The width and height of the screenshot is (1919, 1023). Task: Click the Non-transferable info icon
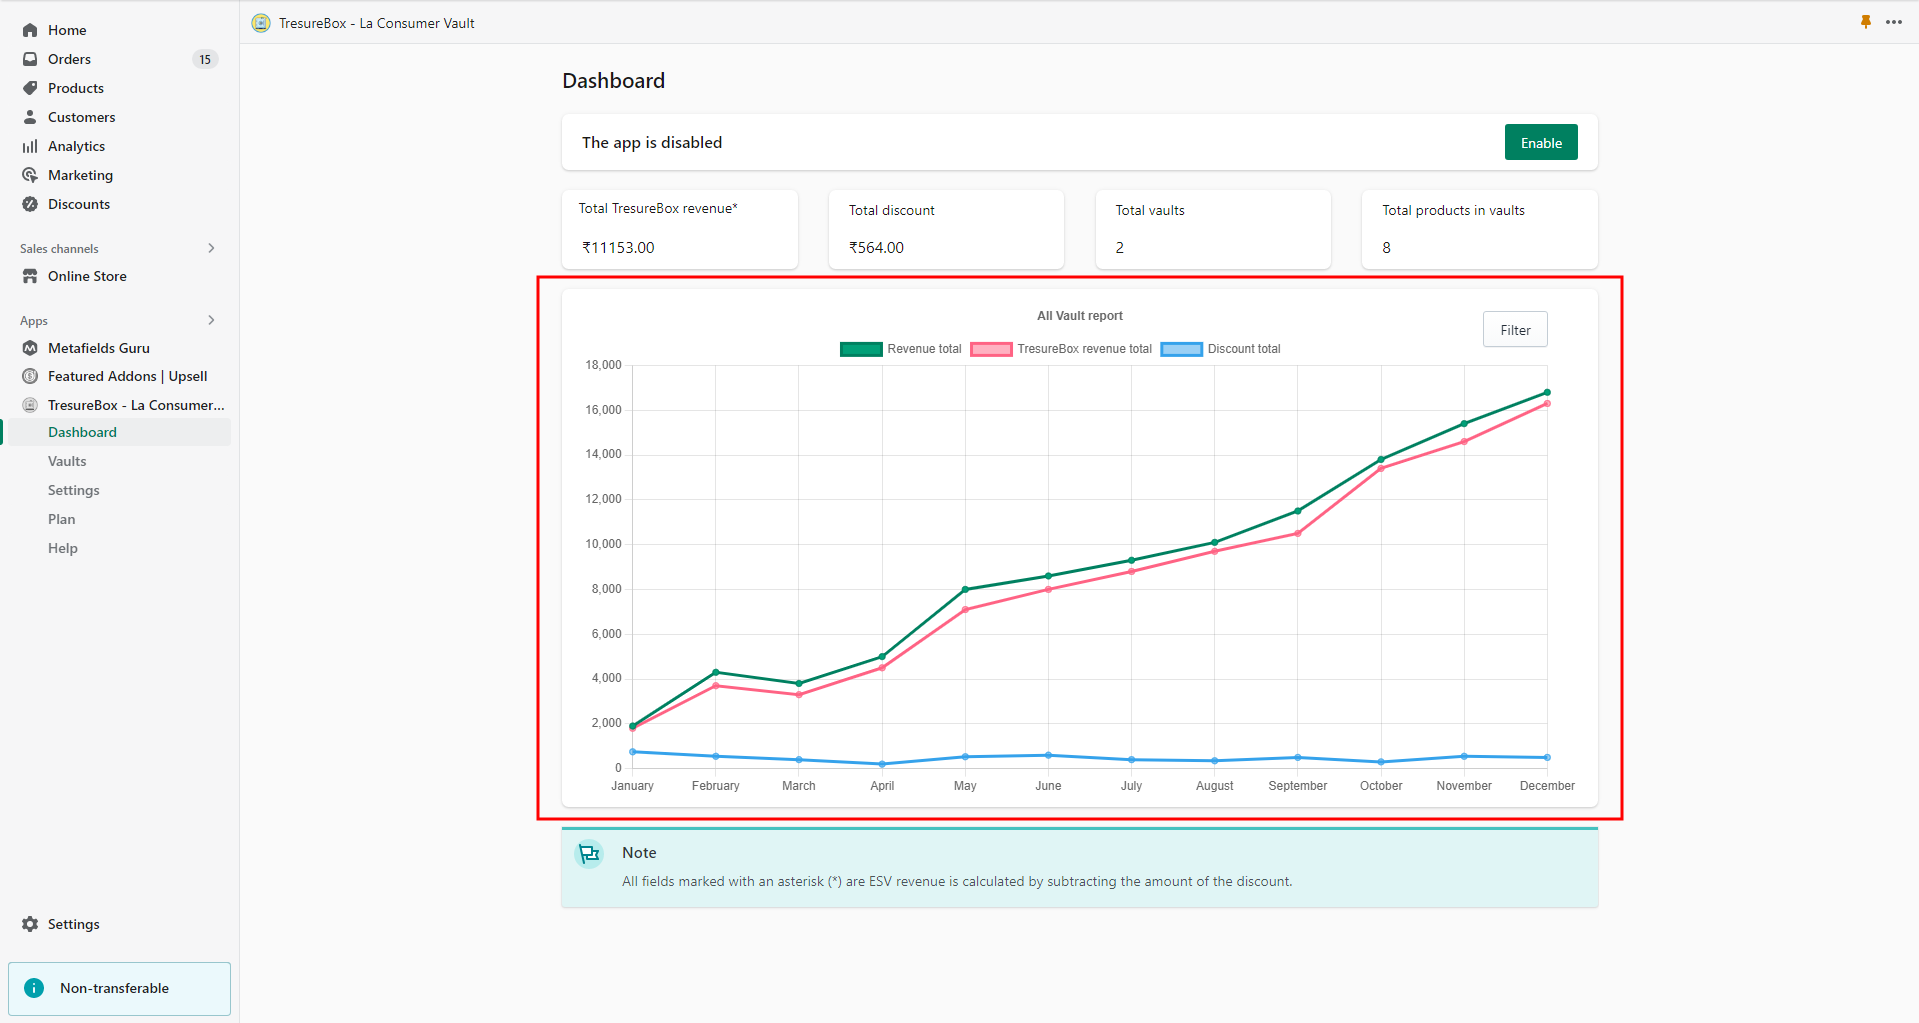tap(34, 988)
